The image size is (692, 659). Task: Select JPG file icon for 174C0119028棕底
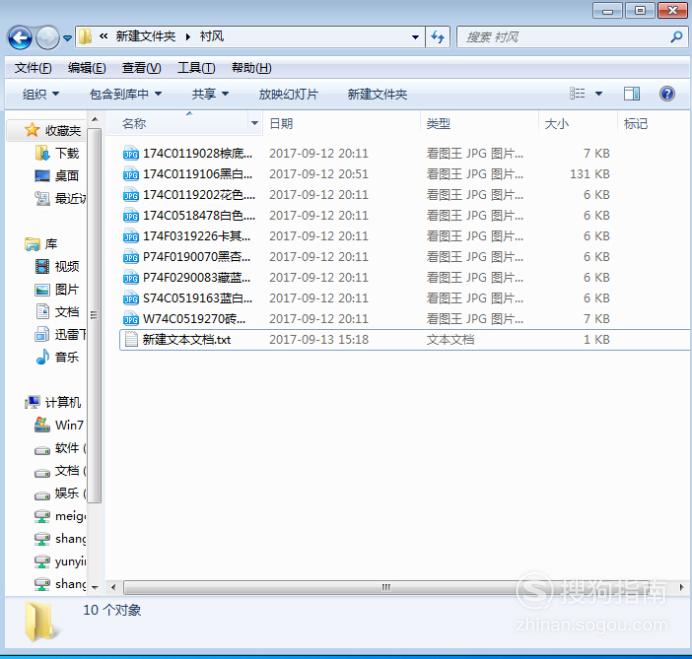131,153
